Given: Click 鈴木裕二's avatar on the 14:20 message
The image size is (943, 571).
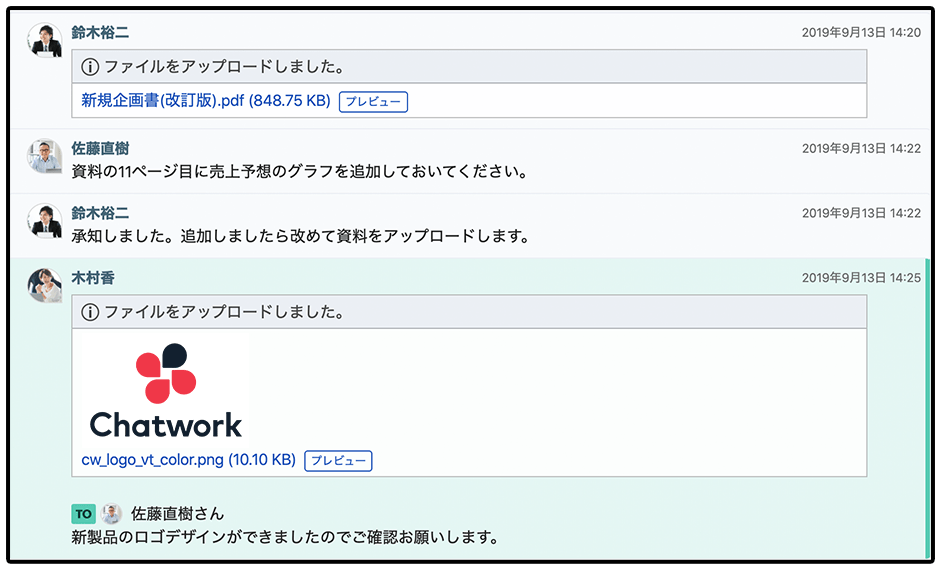Looking at the screenshot, I should click(45, 40).
